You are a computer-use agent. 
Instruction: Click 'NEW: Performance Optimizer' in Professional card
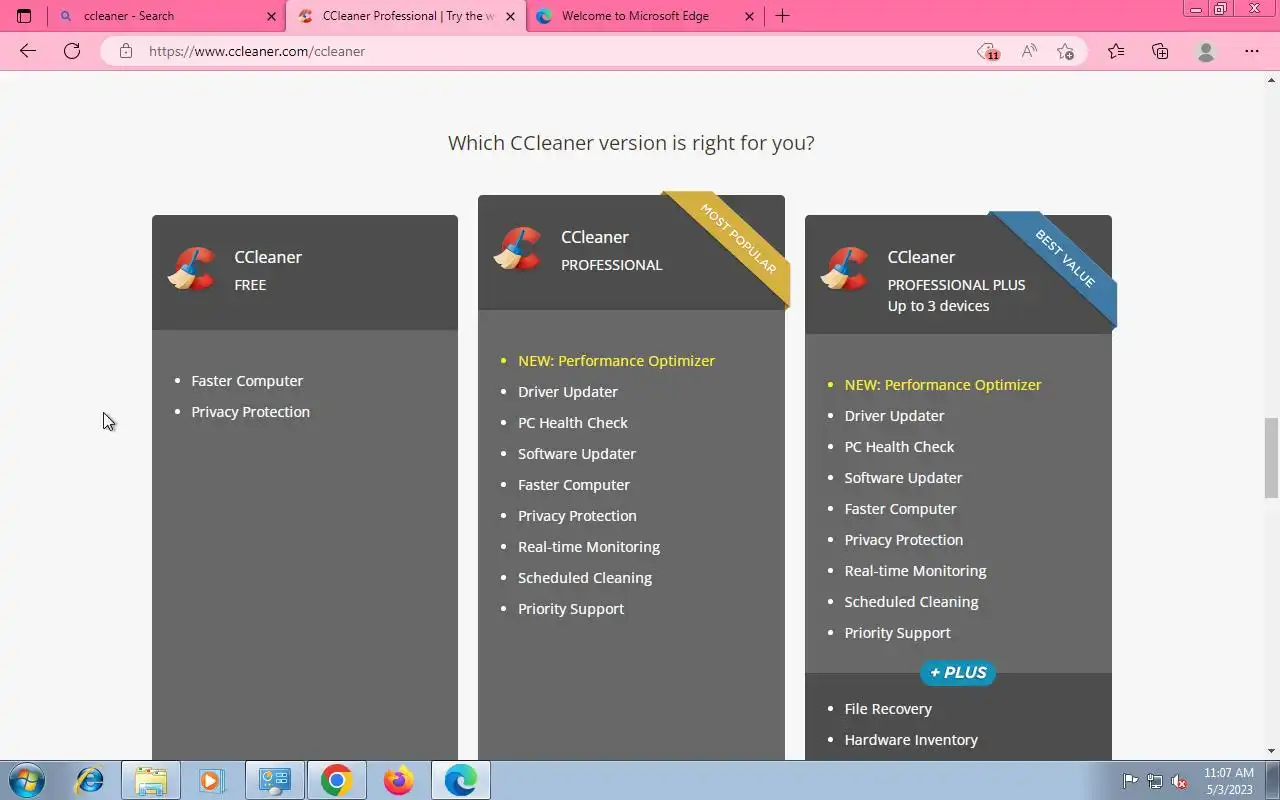pos(616,361)
